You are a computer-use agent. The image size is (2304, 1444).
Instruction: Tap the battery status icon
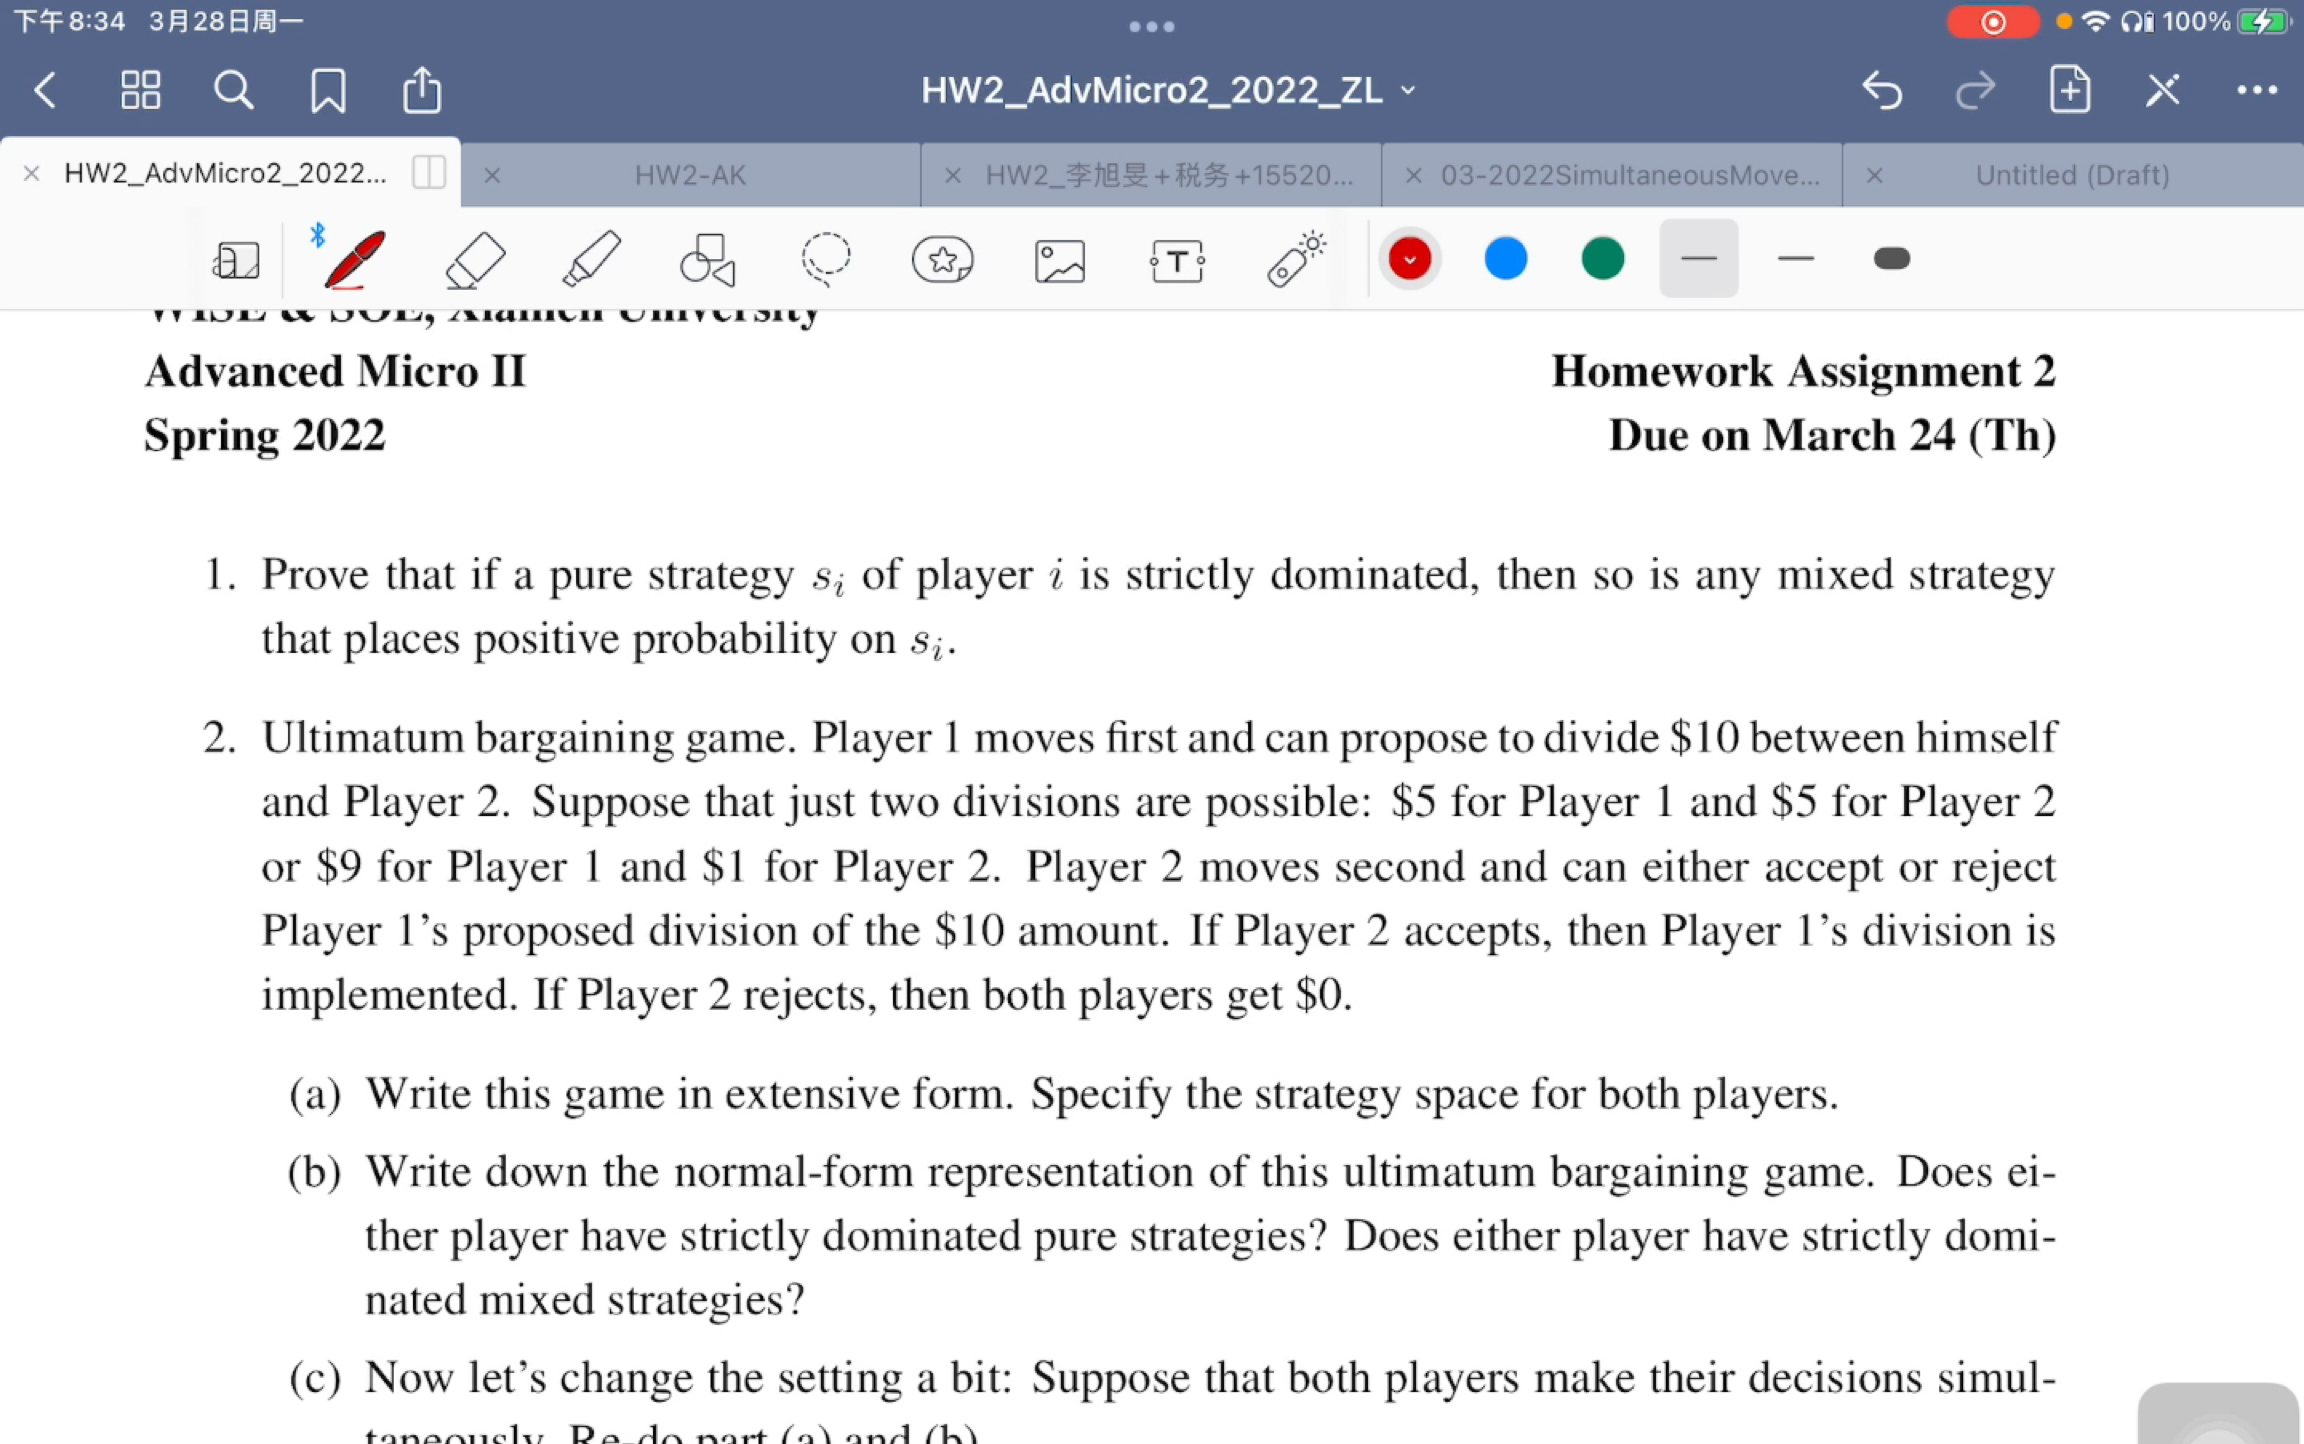point(2263,21)
